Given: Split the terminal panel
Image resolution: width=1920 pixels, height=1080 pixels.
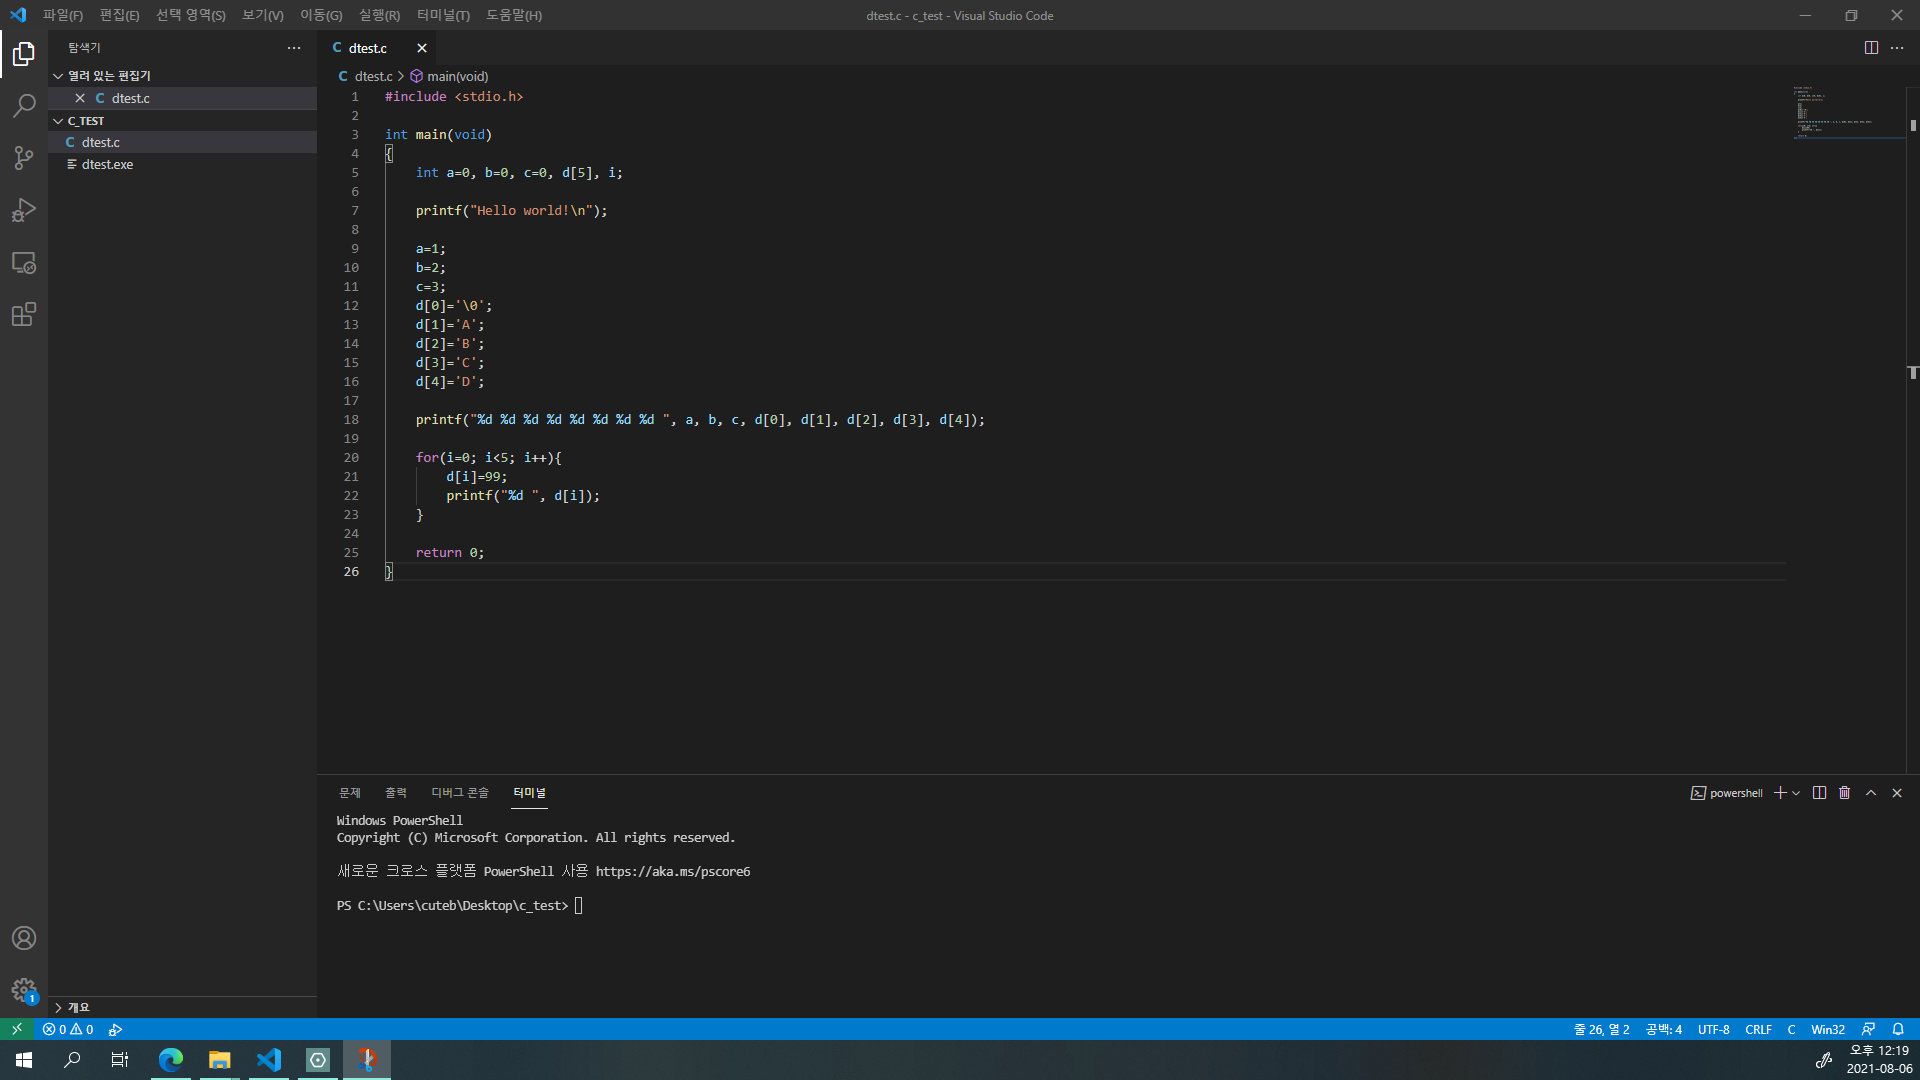Looking at the screenshot, I should pyautogui.click(x=1819, y=793).
